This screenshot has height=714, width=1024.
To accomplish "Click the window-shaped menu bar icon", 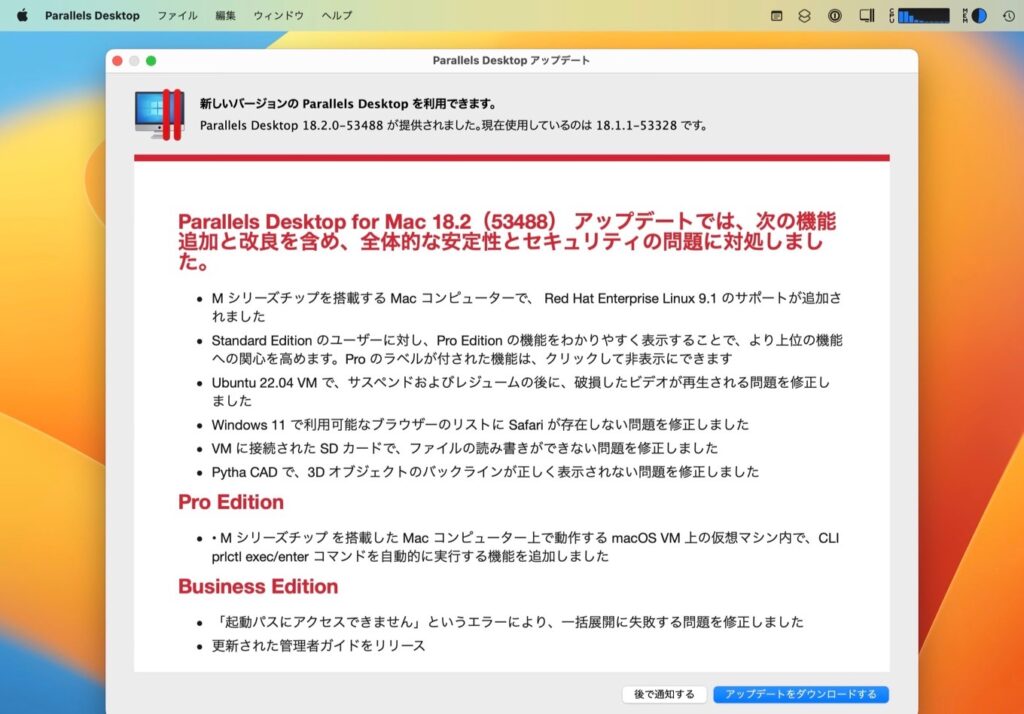I will pos(776,16).
